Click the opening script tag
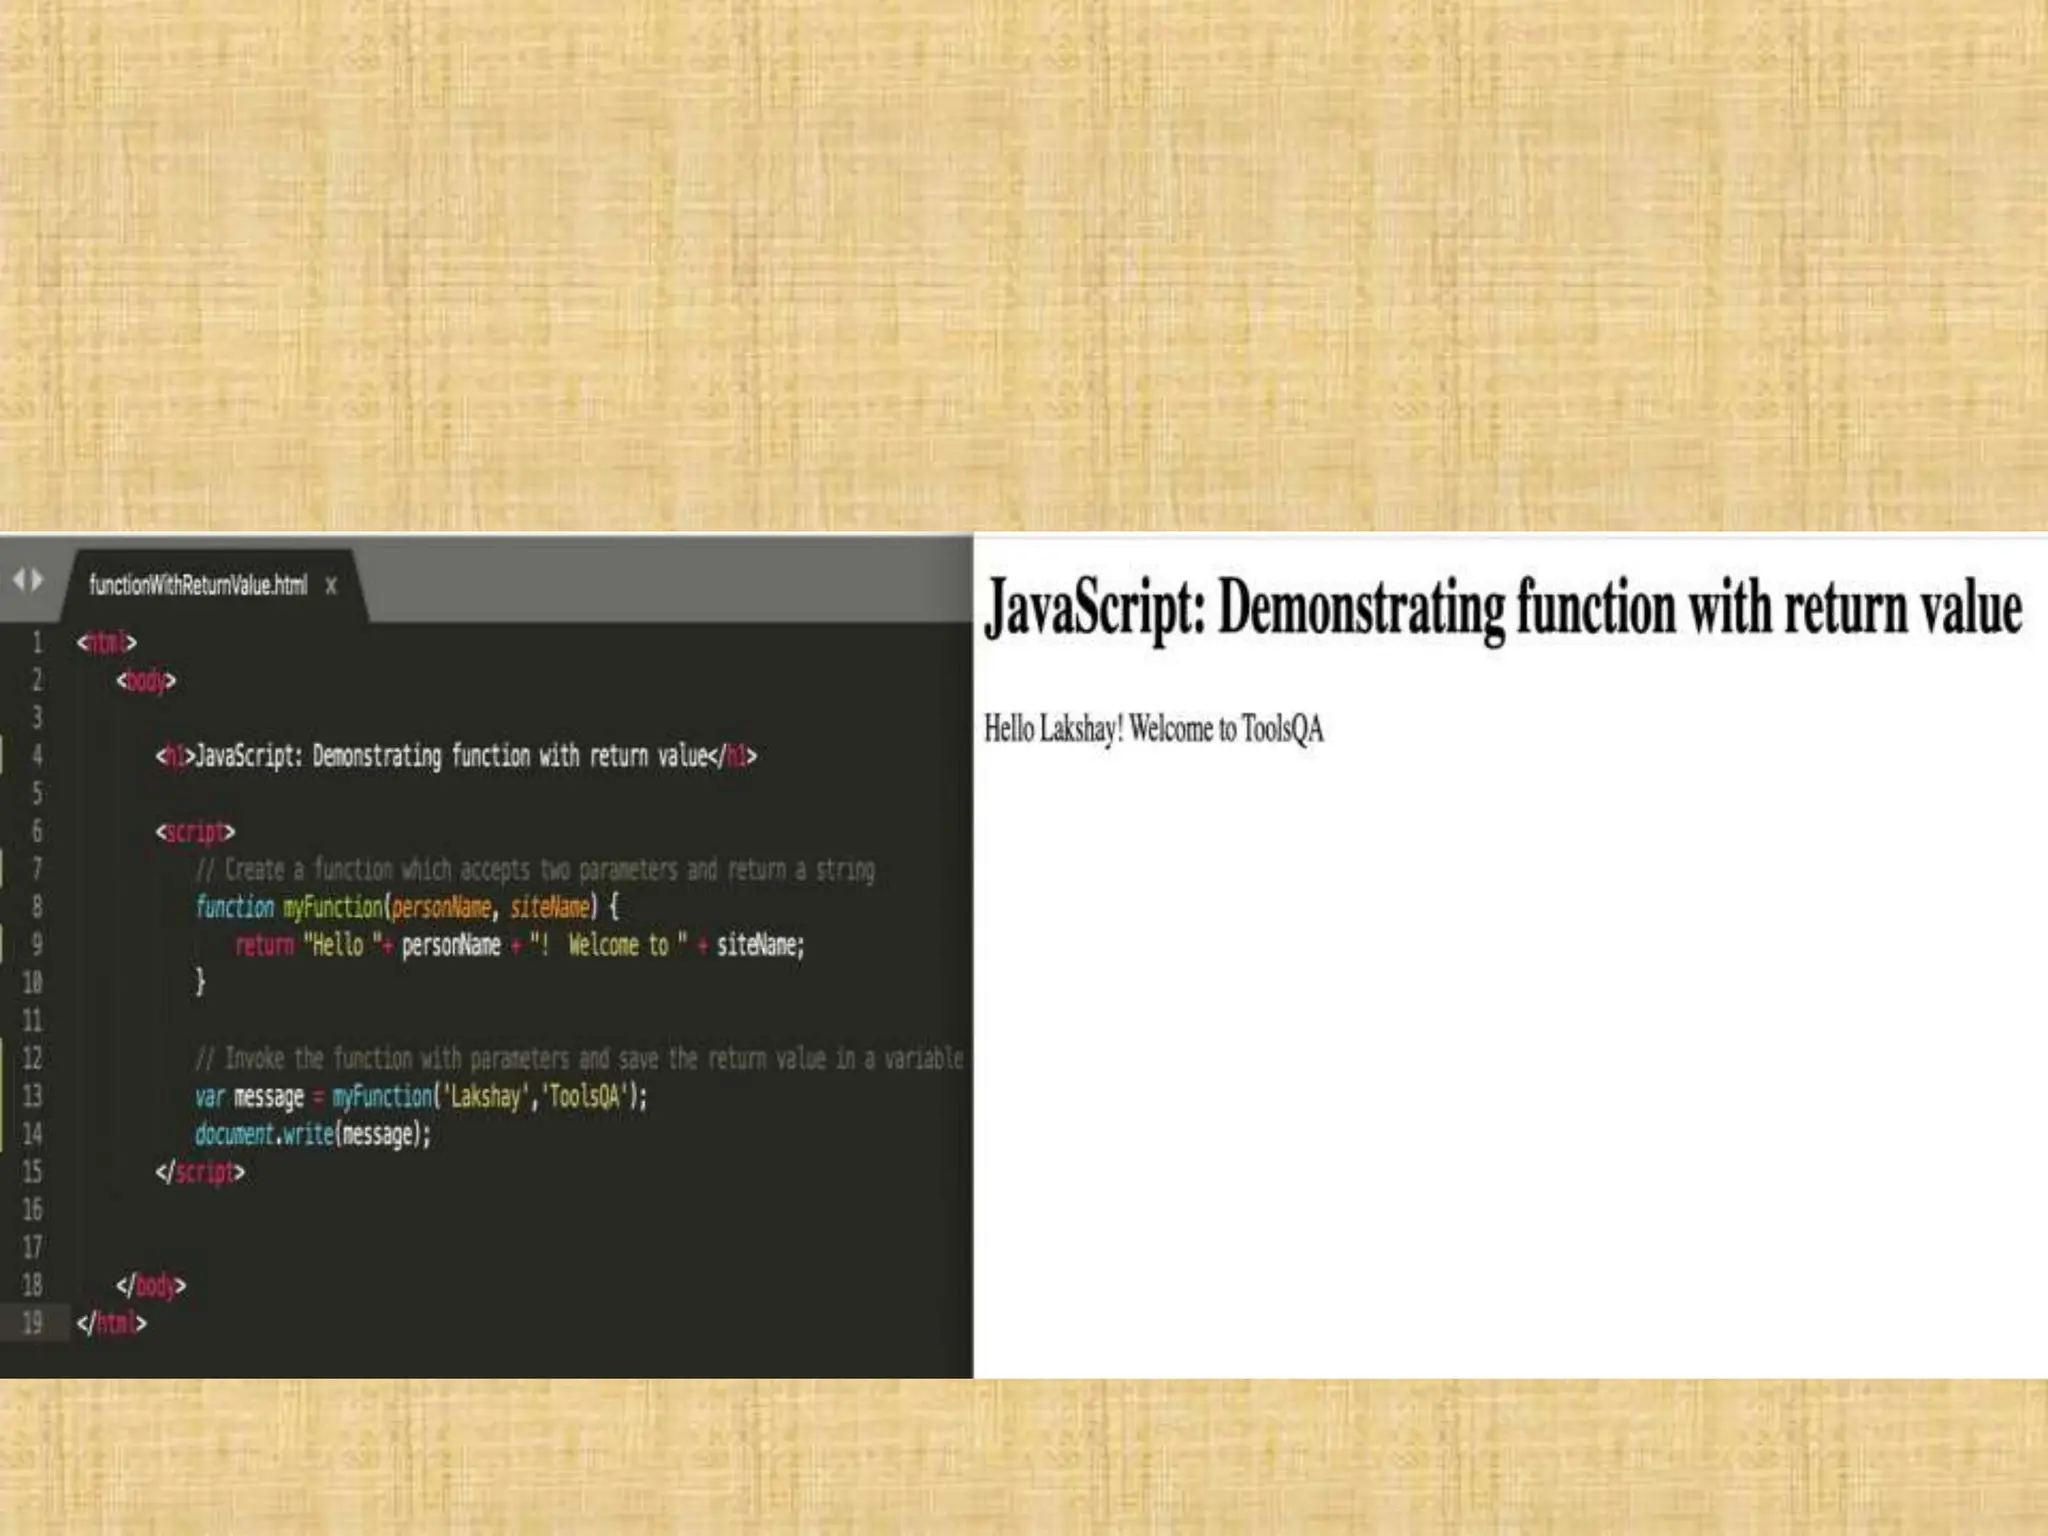Screen dimensions: 2048x1536 (x=195, y=832)
